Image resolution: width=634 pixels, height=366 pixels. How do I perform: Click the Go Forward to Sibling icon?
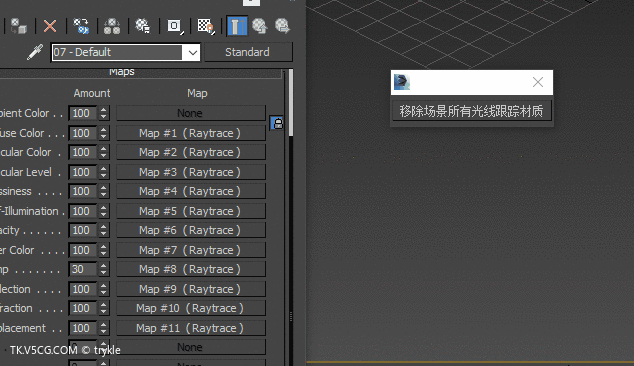(282, 26)
